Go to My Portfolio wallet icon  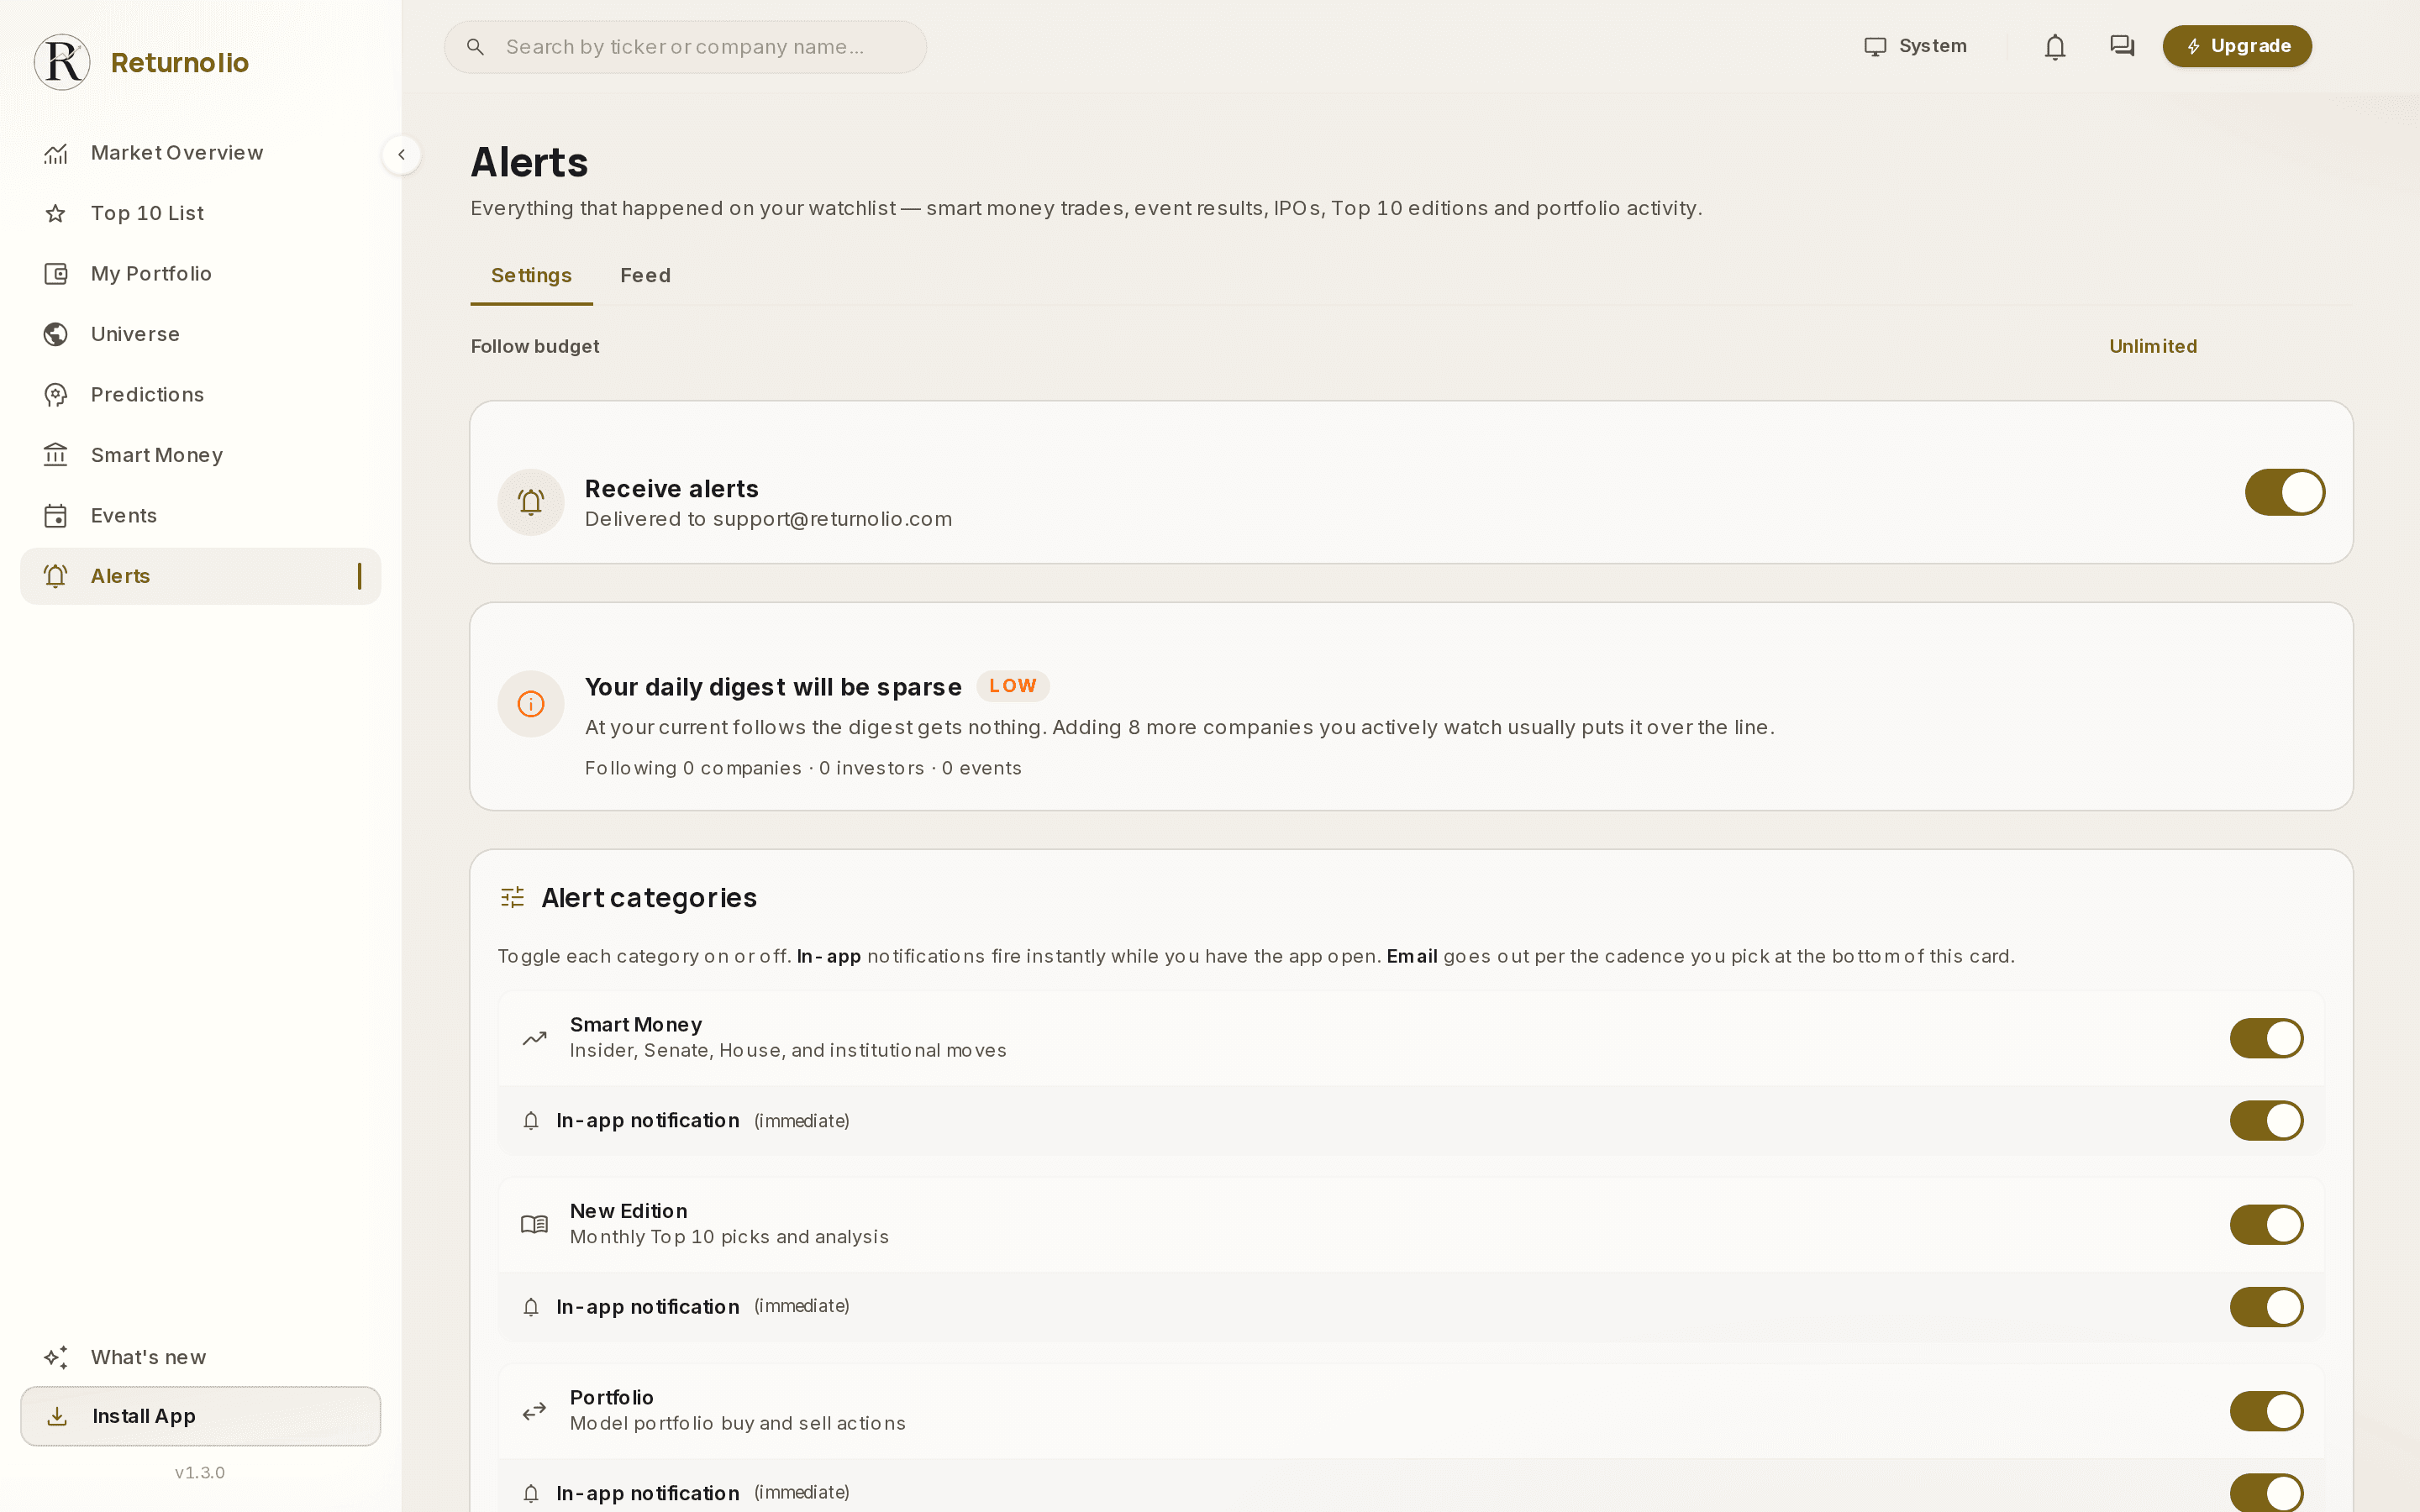pyautogui.click(x=56, y=274)
